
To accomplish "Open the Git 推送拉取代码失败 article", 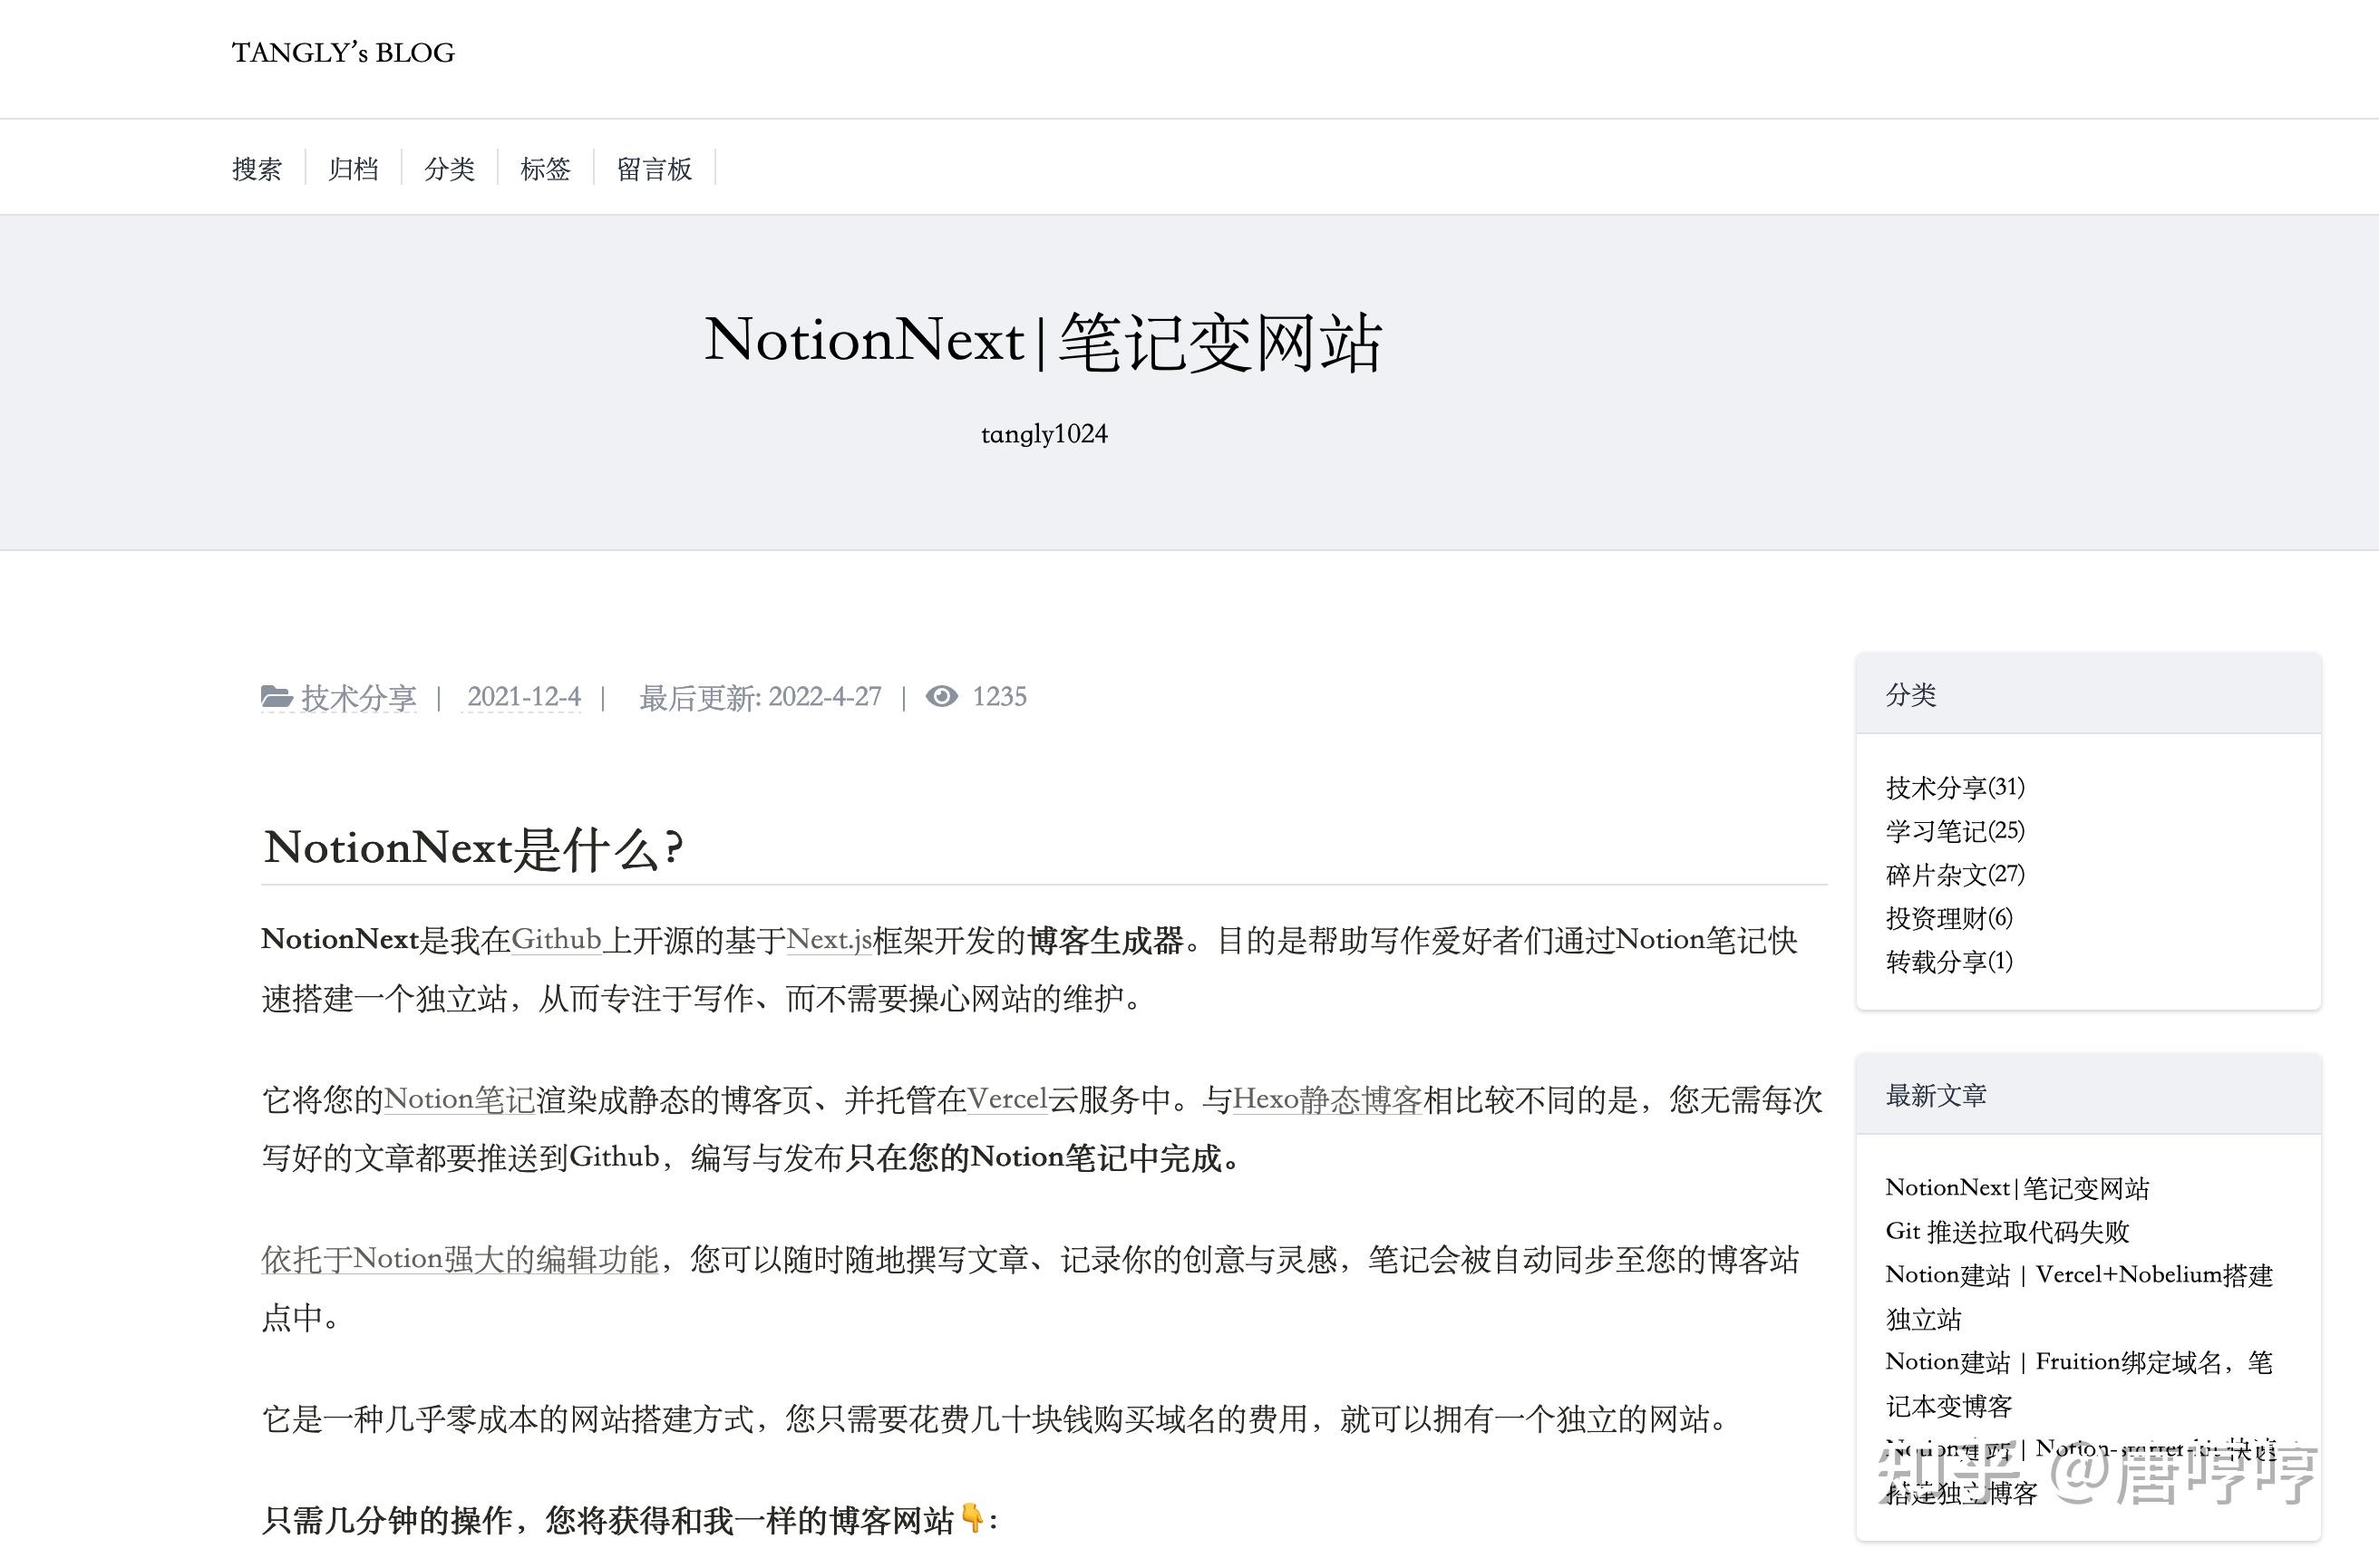I will tap(2008, 1232).
